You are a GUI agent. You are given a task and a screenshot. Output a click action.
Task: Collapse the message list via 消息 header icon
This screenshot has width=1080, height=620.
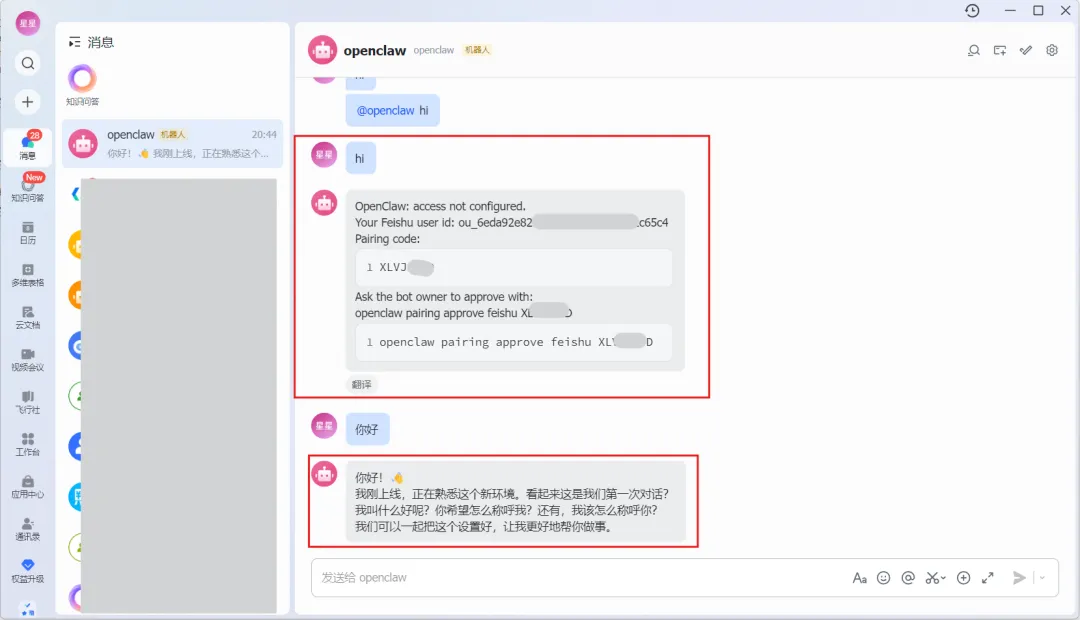tap(74, 43)
